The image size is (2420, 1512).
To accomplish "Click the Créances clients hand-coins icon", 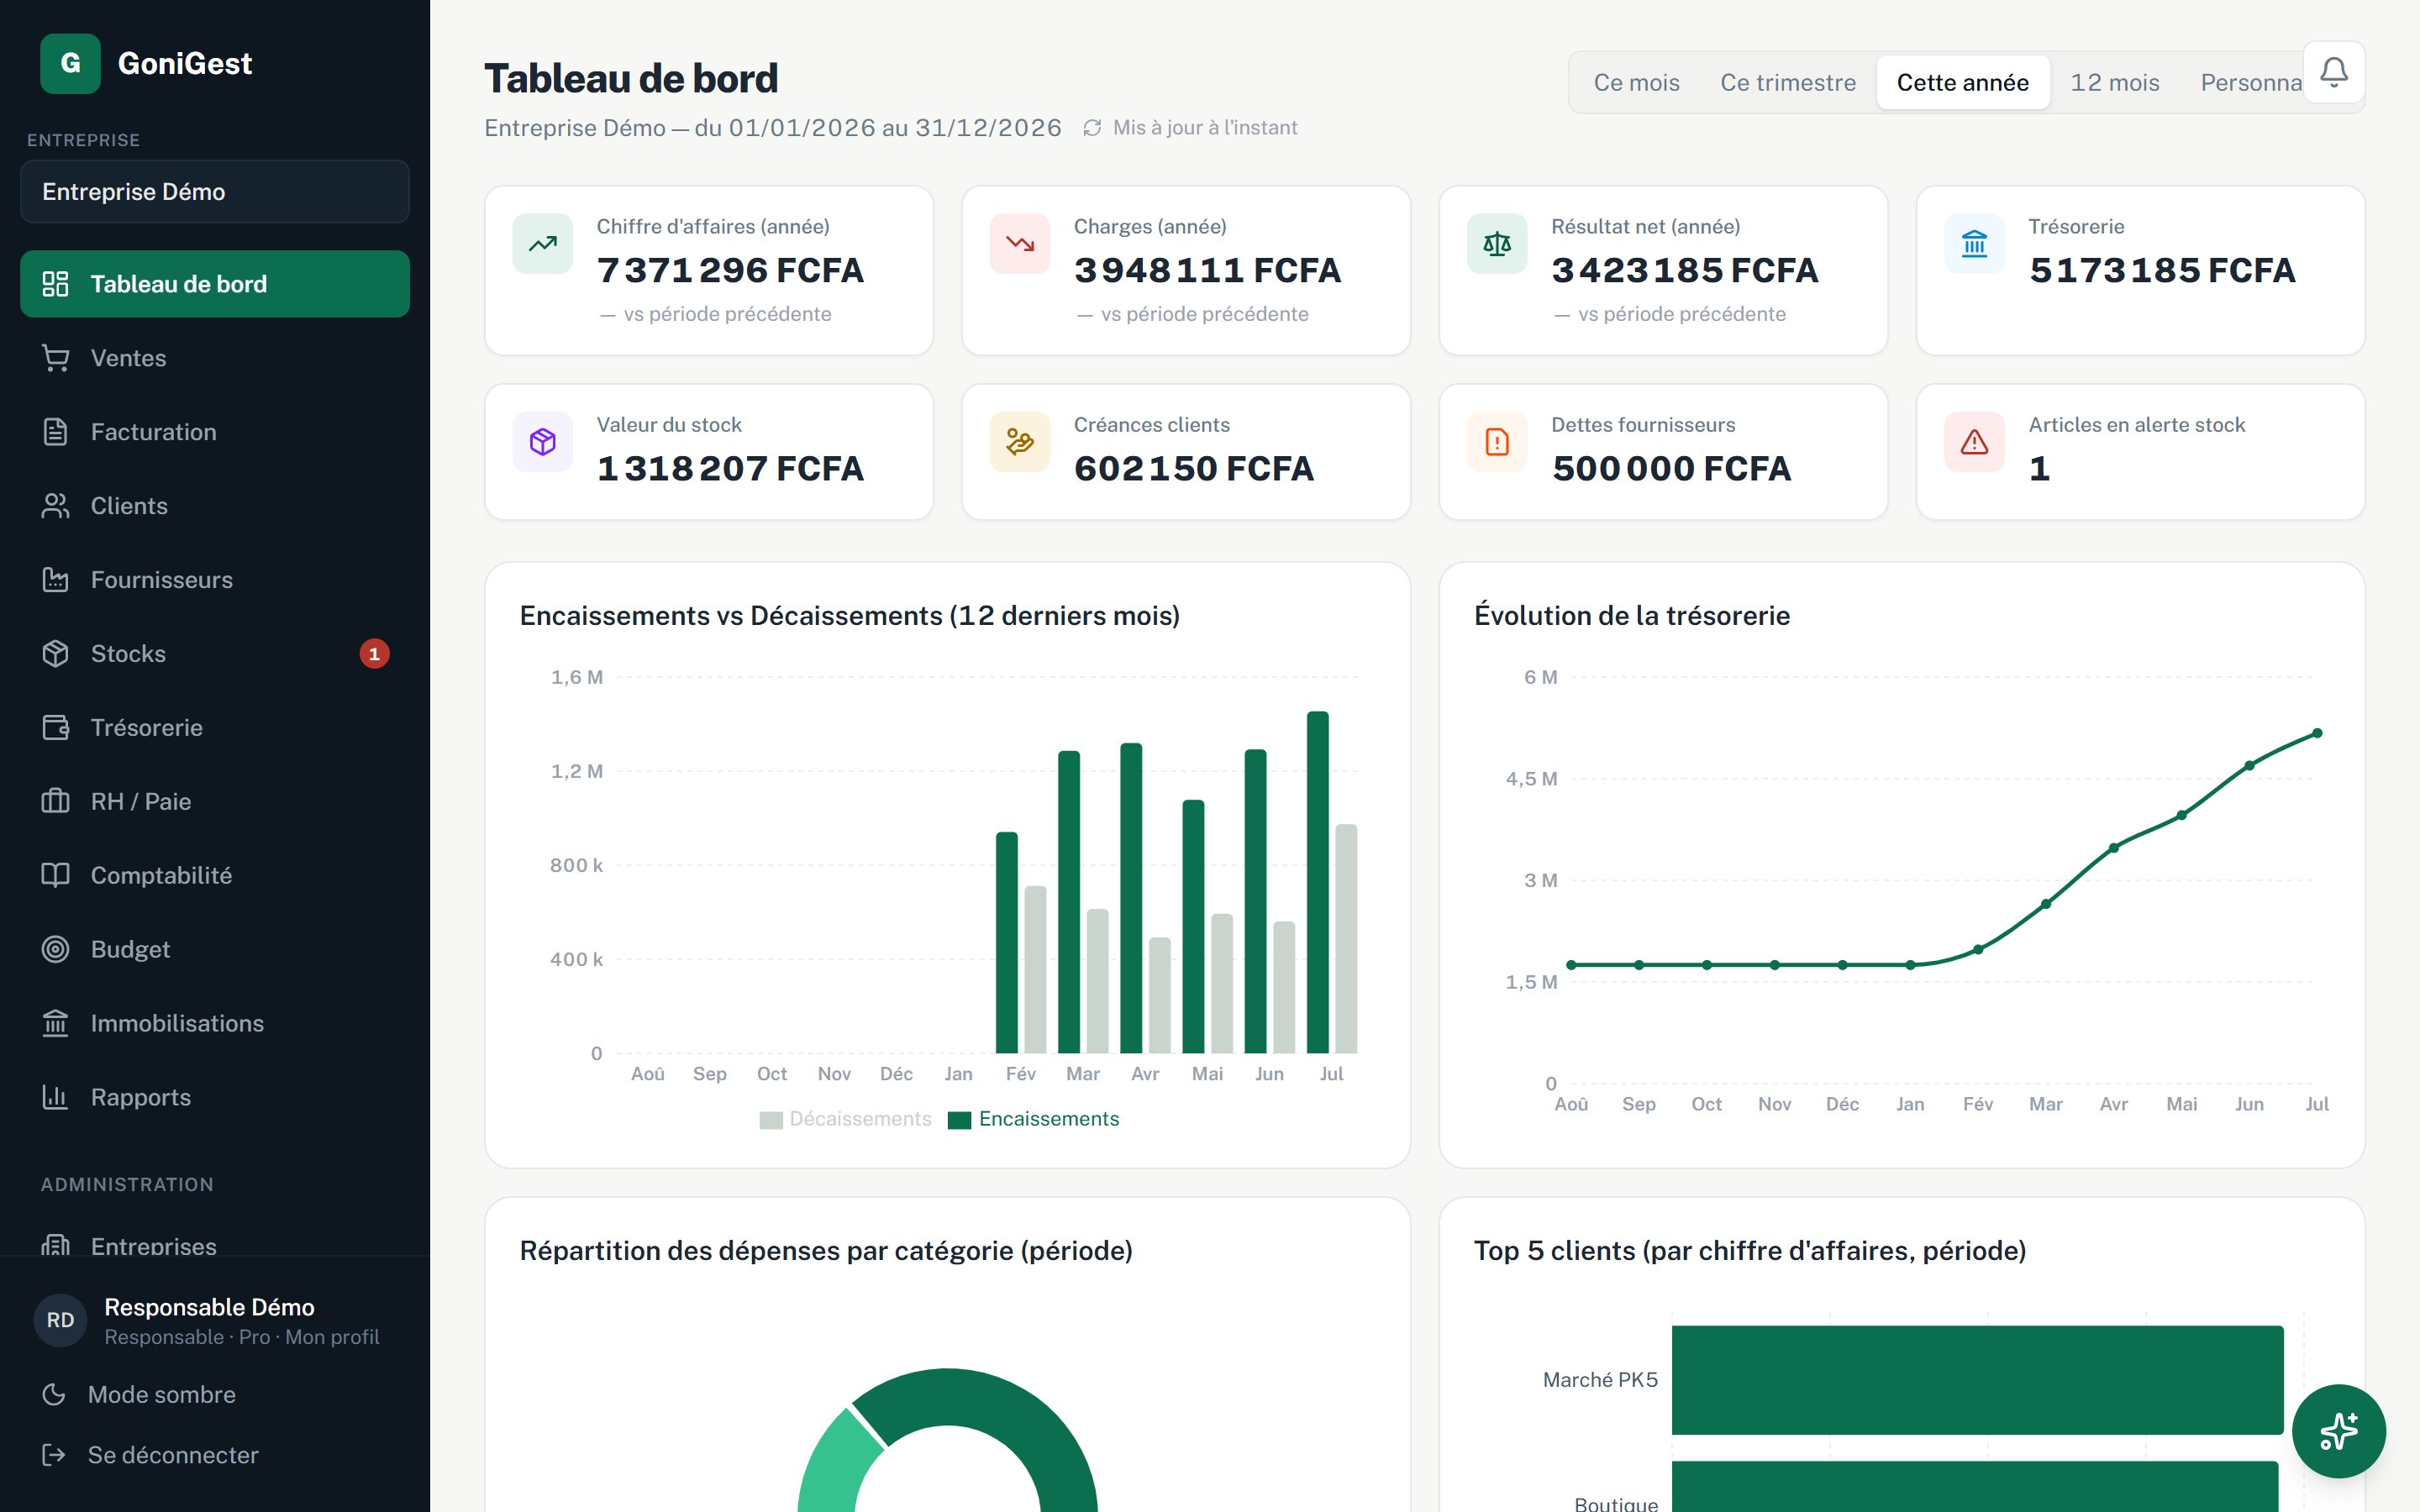I will pos(1020,442).
